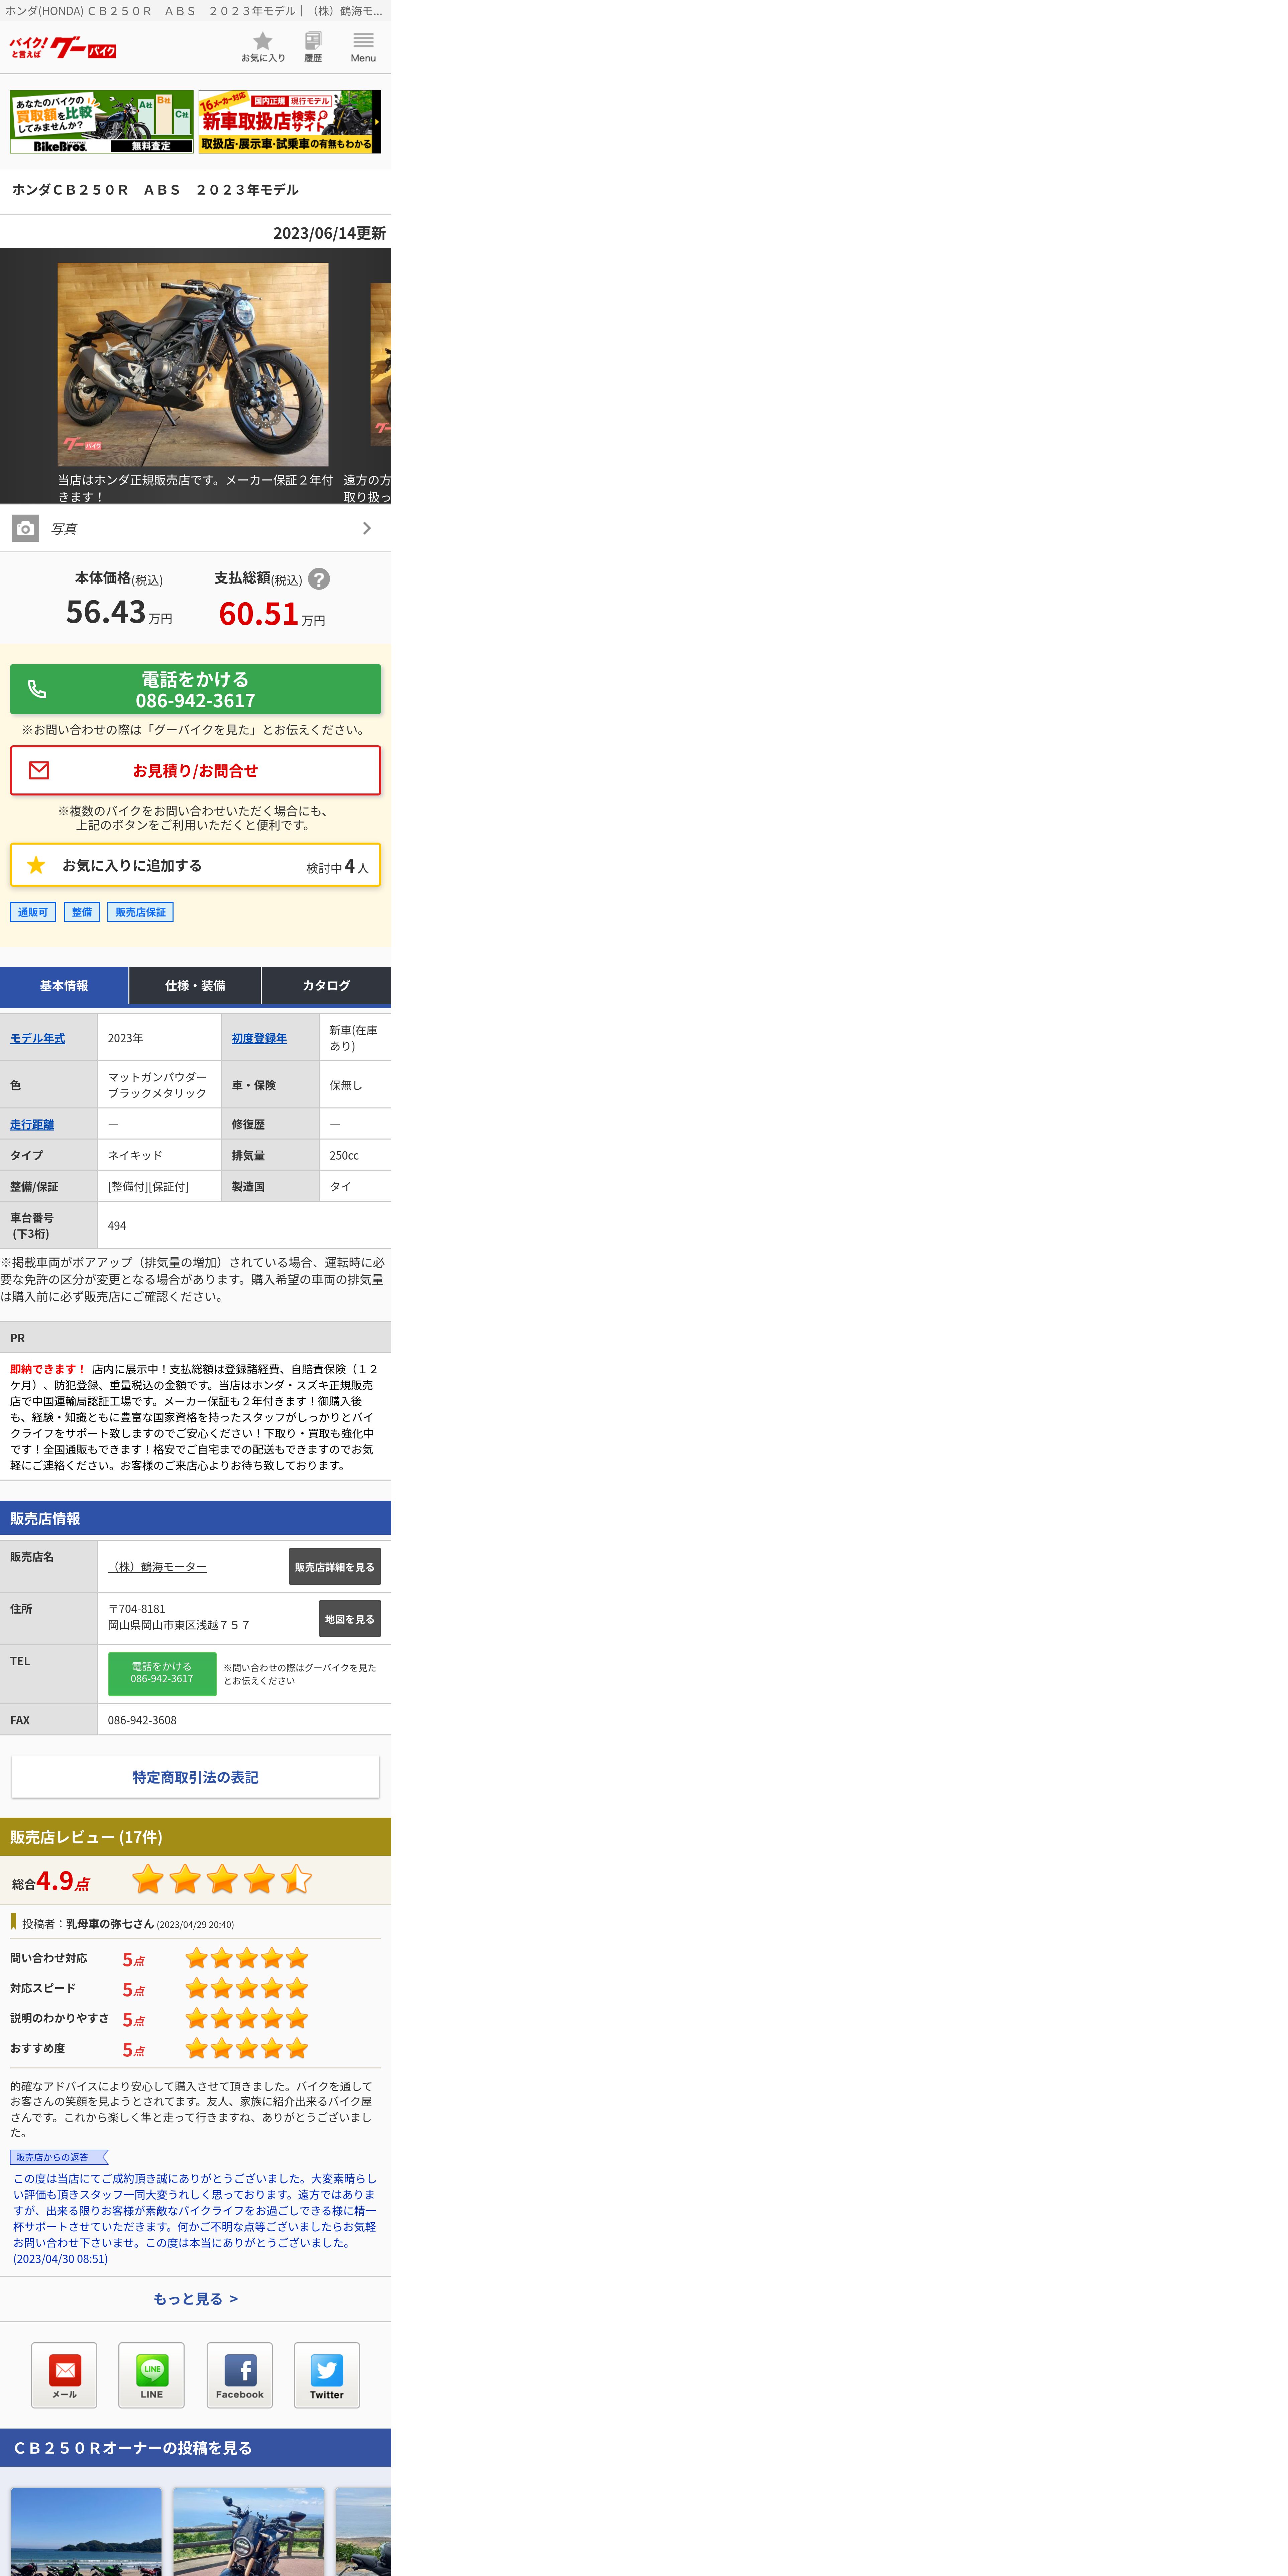1288x2576 pixels.
Task: Share via メール icon
Action: [x=64, y=2375]
